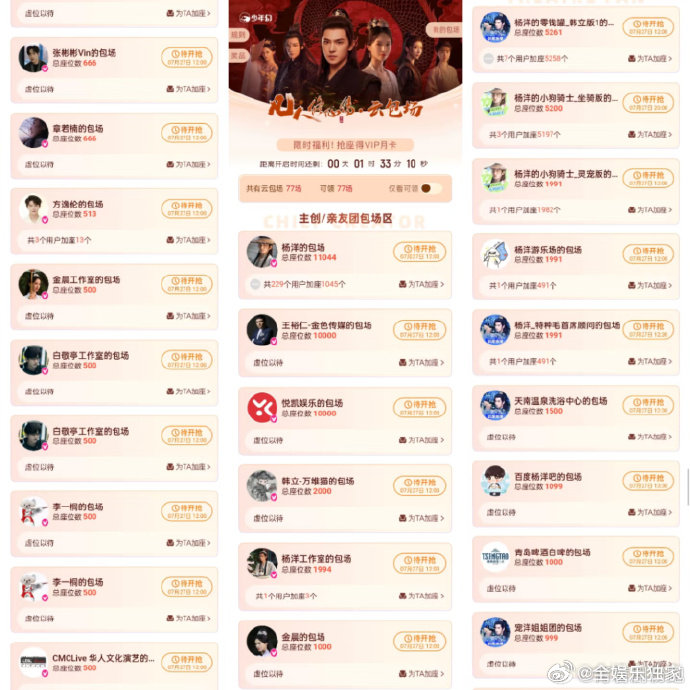This screenshot has height=690, width=690.
Task: Click the 限时福利 抢座得VIP月卡 banner
Action: (345, 145)
